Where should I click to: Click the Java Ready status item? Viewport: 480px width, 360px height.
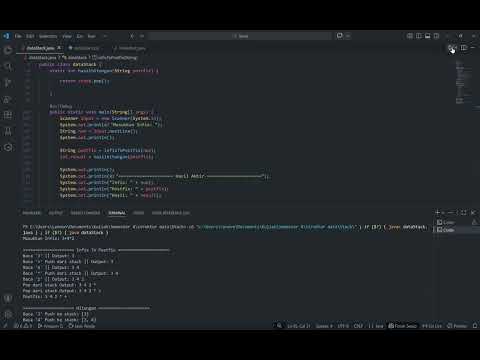[82, 326]
